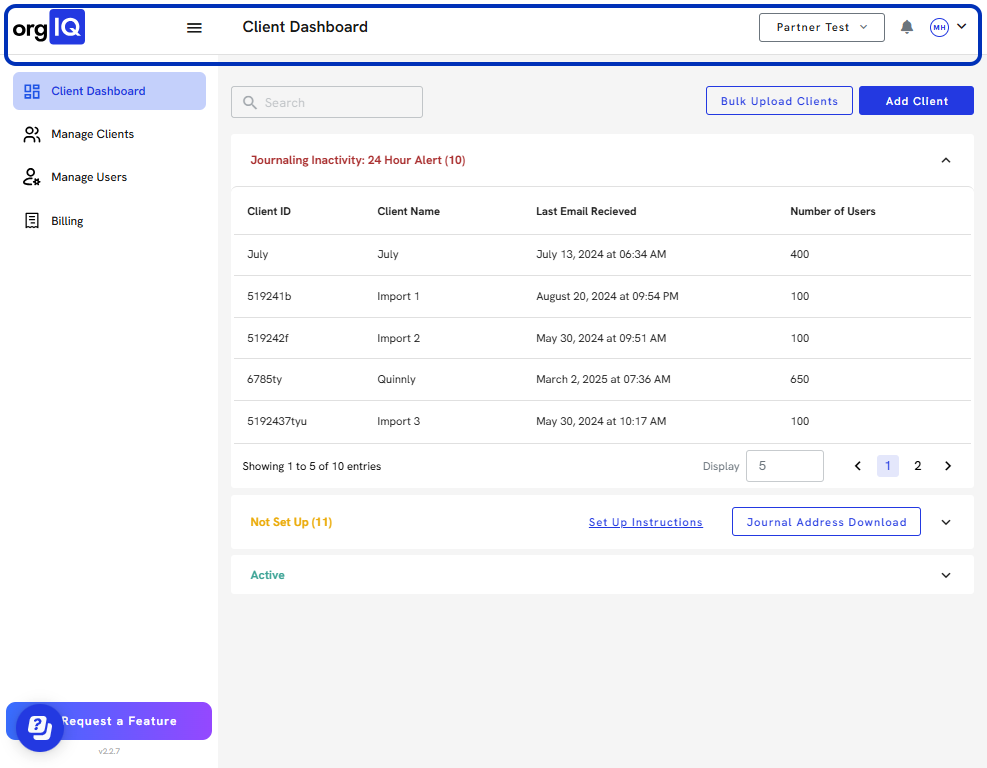Click the Manage Clients sidebar icon
Screen dimensions: 987x768
click(32, 134)
